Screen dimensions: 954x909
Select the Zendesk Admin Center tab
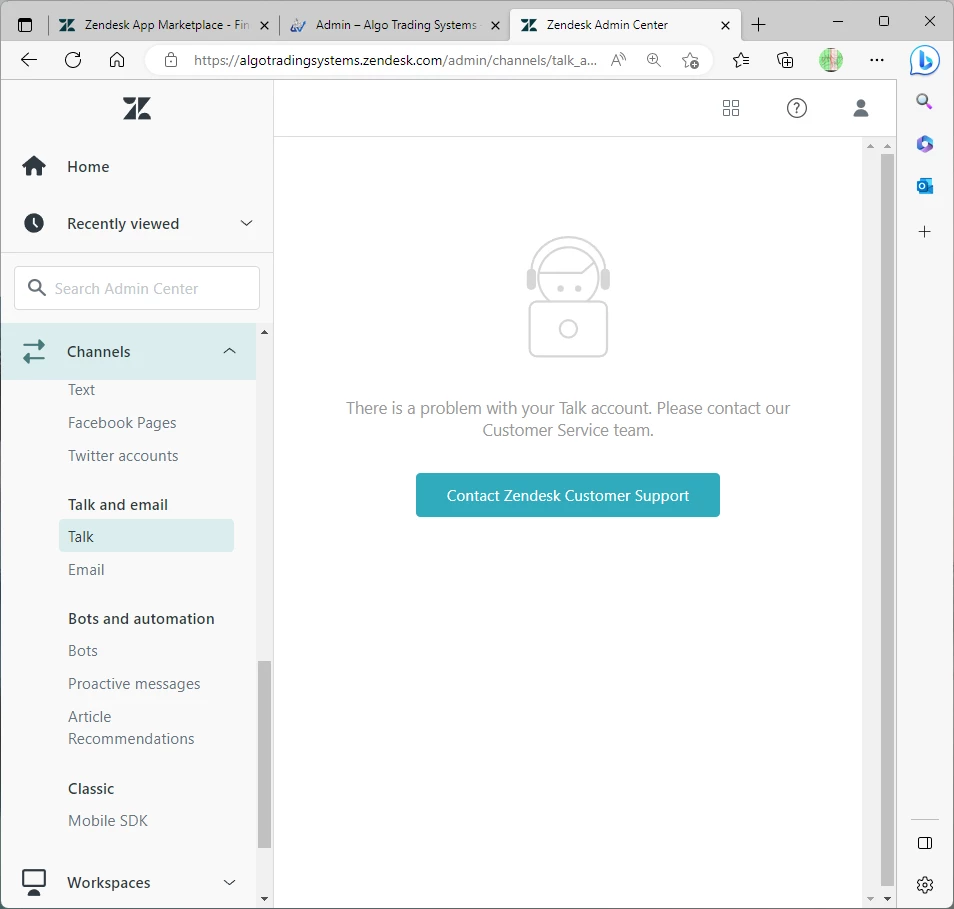[x=625, y=25]
